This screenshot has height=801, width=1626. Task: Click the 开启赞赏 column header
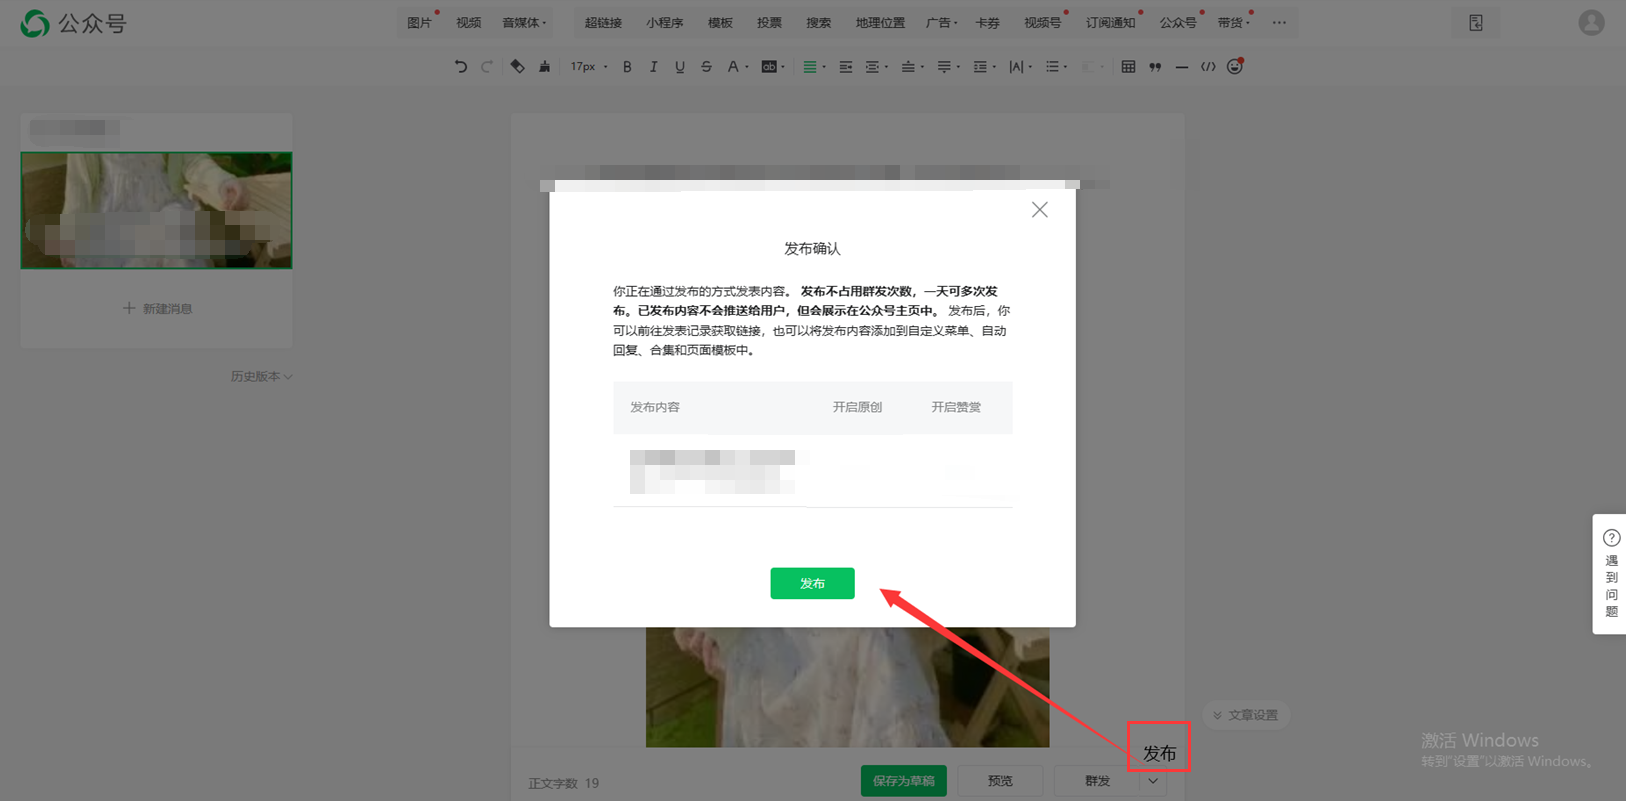956,407
